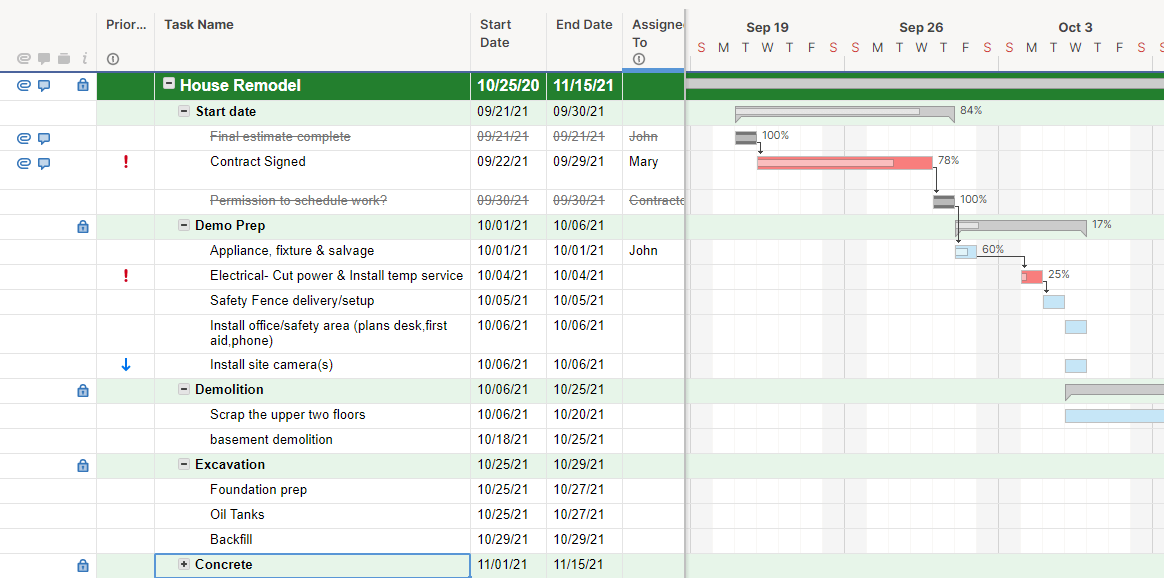Screen dimensions: 1164x578
Task: Open attachments on the House Remodel row
Action: pos(24,86)
